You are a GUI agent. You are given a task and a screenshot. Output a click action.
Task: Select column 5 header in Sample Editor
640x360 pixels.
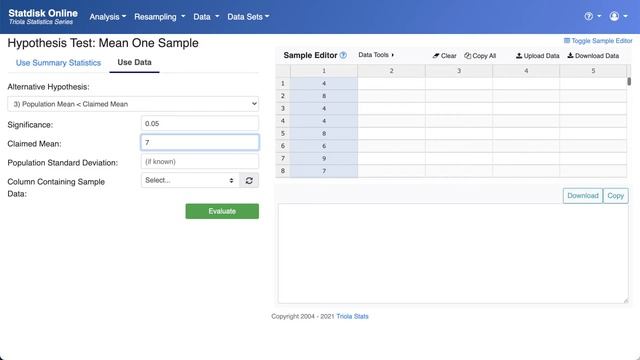coord(593,71)
